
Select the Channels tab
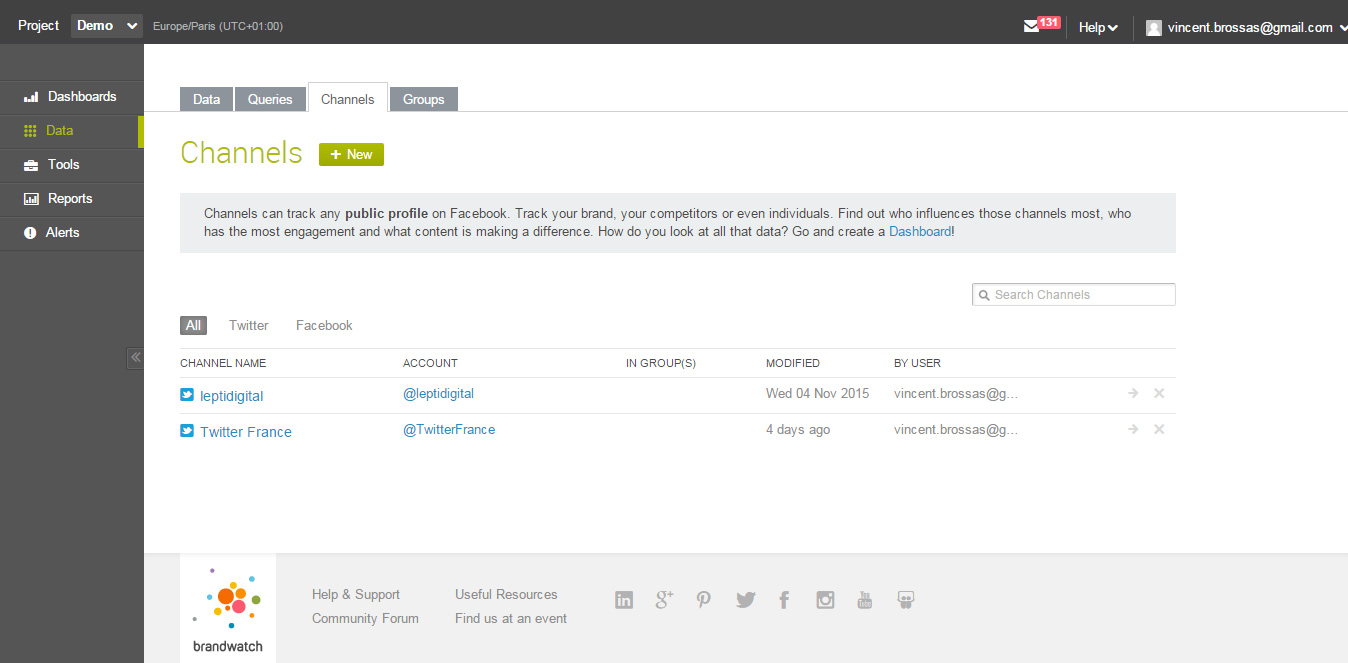[348, 98]
